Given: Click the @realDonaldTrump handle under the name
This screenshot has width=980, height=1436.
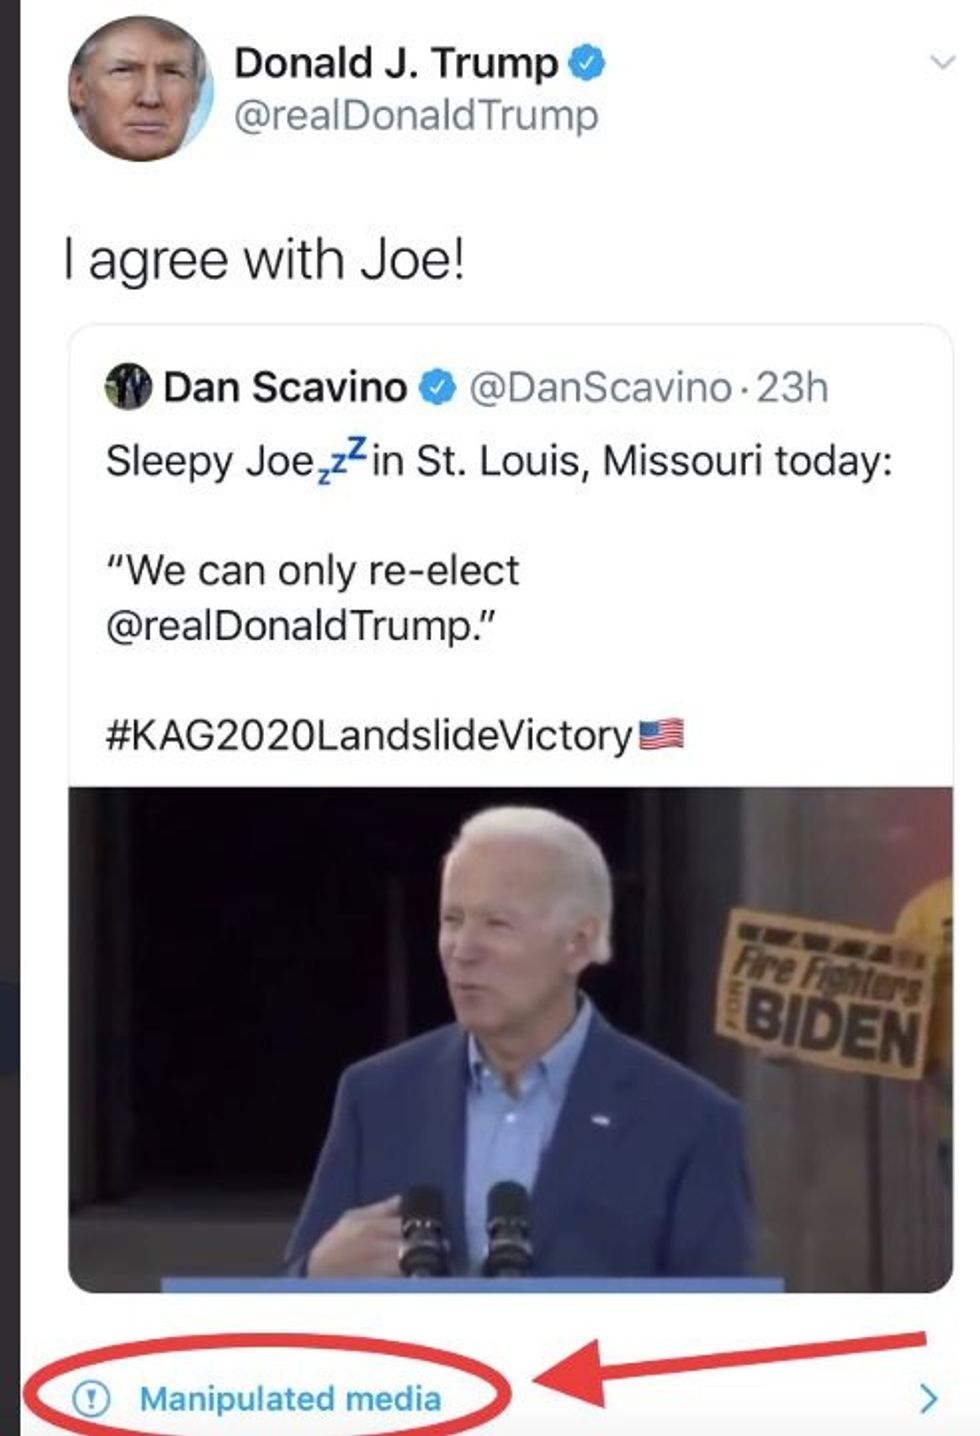Looking at the screenshot, I should [x=415, y=115].
